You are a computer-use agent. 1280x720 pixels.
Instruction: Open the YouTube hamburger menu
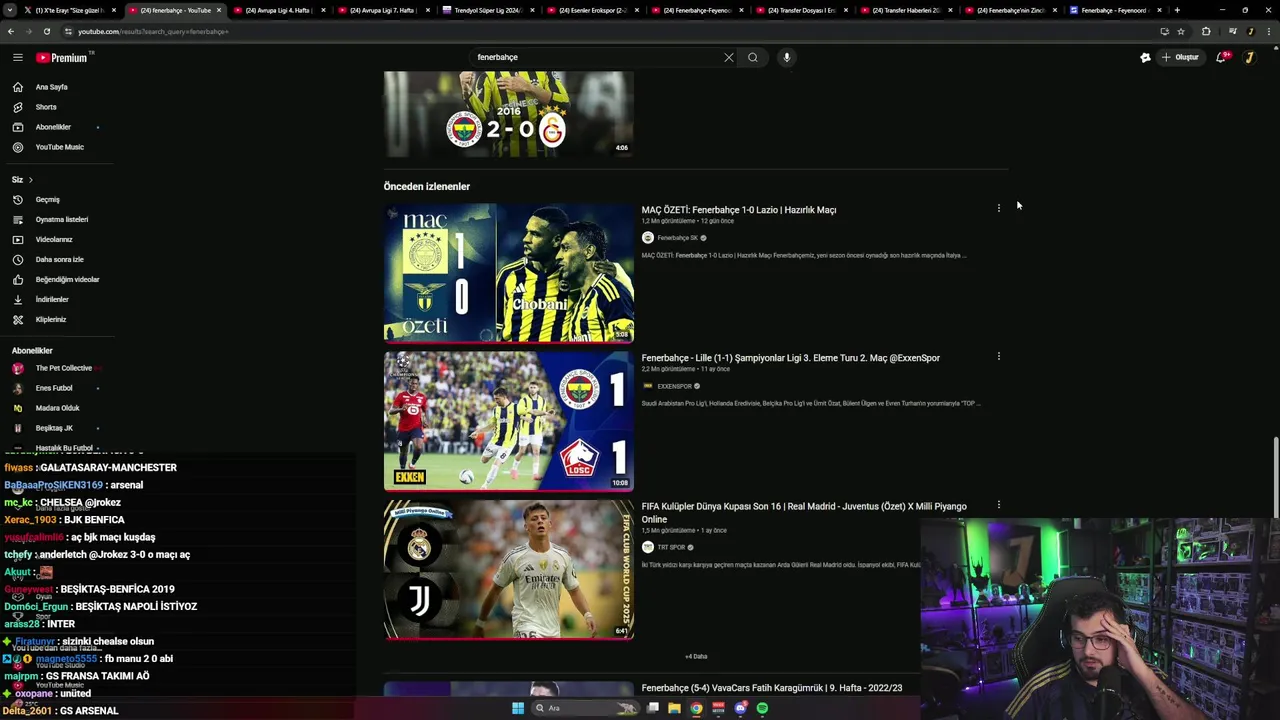(x=17, y=57)
